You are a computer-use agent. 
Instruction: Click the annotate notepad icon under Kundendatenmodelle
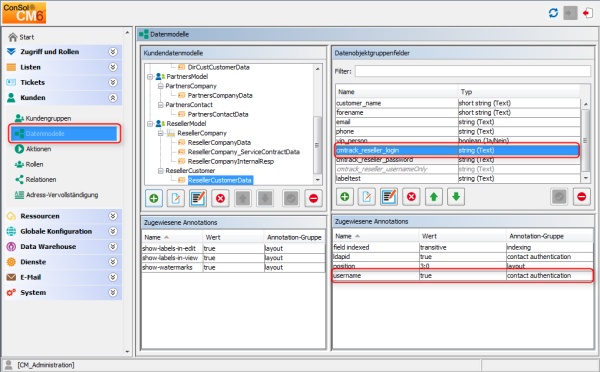tap(198, 198)
